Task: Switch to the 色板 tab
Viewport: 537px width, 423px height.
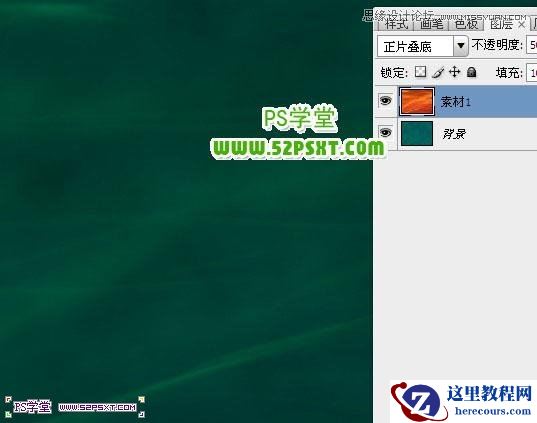Action: [466, 24]
